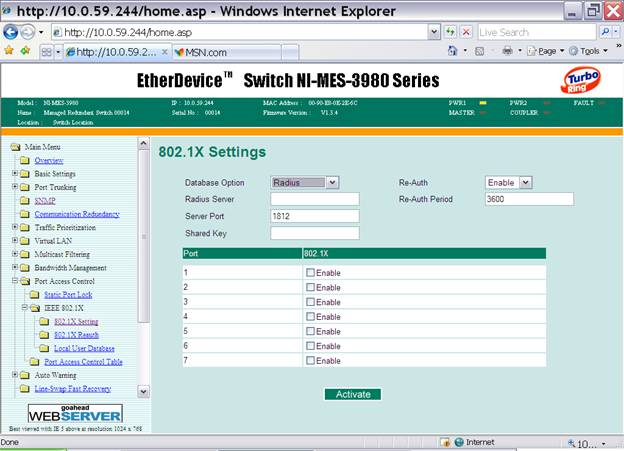Open the Re-Auth dropdown

508,182
